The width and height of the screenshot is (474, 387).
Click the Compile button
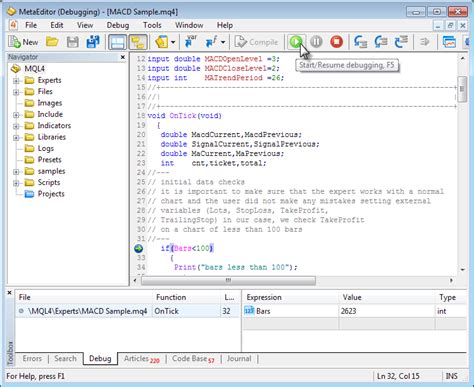coord(256,42)
